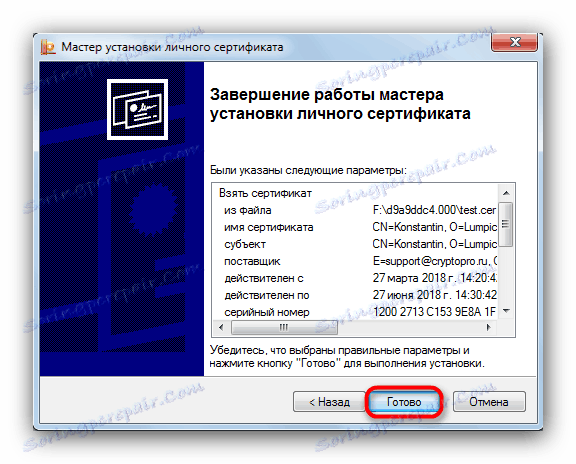
Task: Click the heading 'Завершение работы мастера'
Action: [327, 95]
